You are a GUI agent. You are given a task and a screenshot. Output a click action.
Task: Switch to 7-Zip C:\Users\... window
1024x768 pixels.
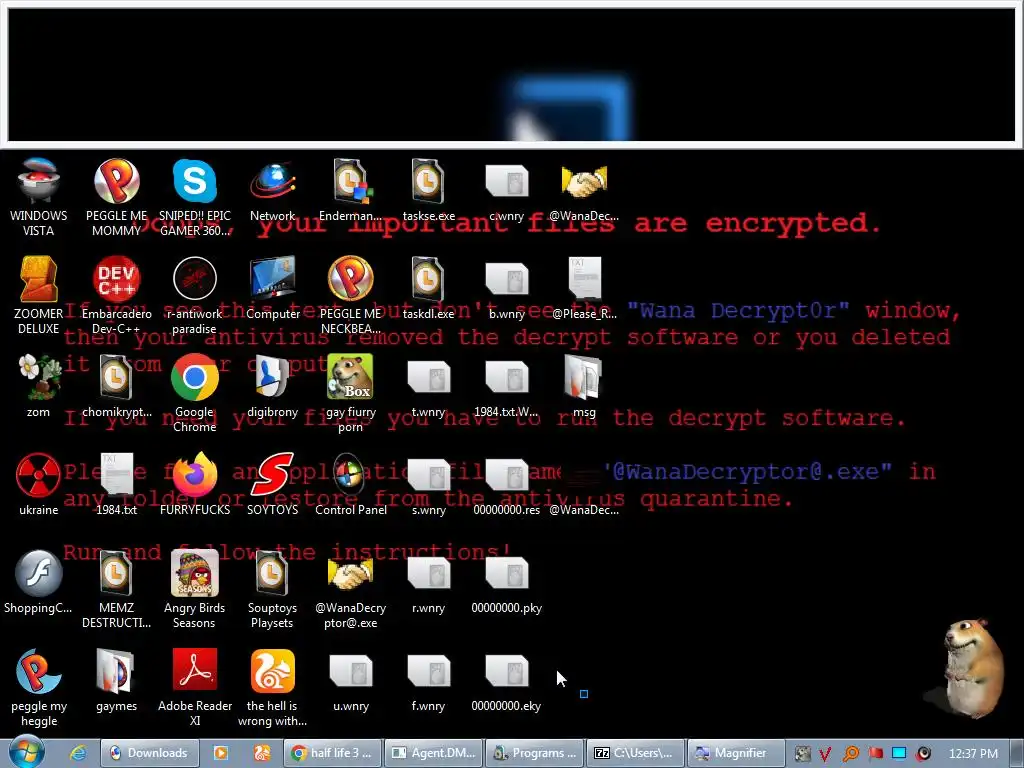point(635,753)
